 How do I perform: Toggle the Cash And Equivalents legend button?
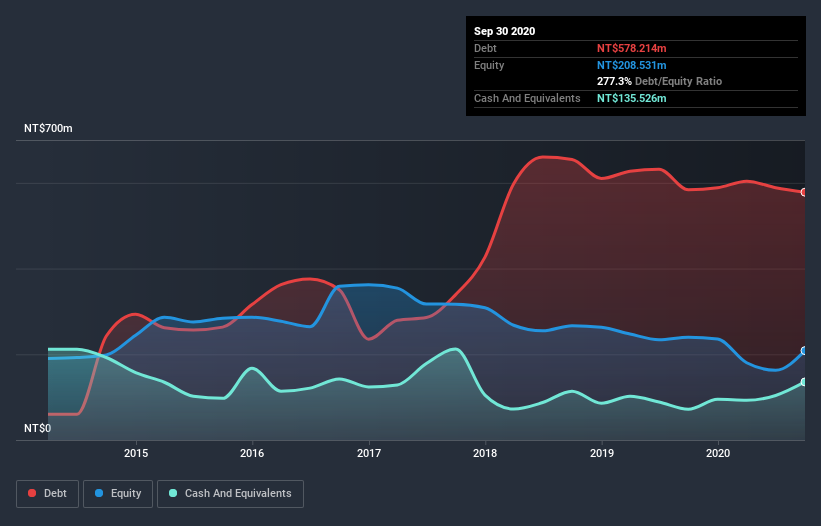click(230, 494)
